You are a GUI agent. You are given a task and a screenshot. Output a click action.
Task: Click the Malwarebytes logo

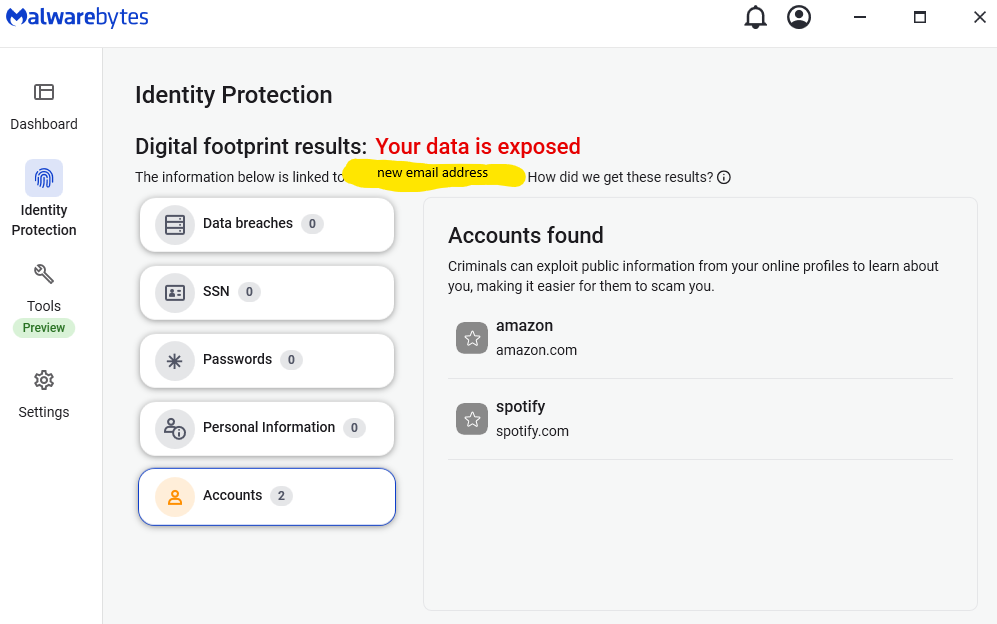77,17
